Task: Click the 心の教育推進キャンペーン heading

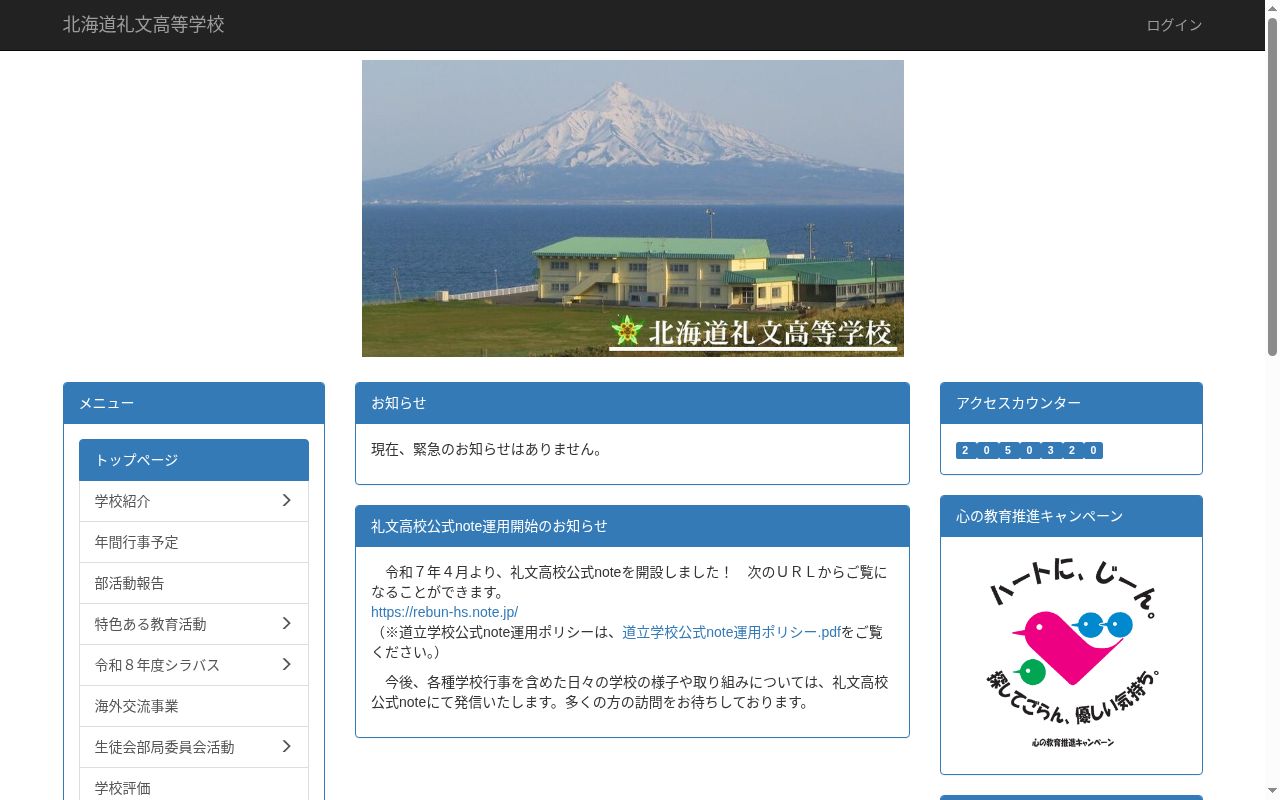Action: (x=1071, y=516)
